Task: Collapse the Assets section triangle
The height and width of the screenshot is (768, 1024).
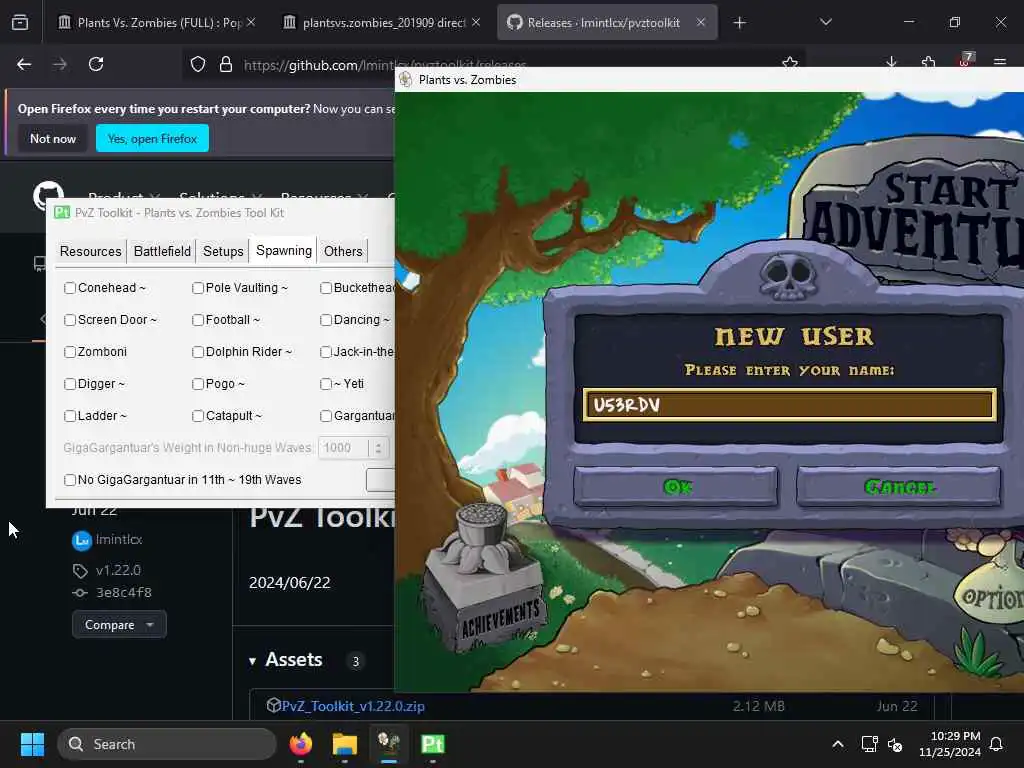Action: tap(252, 662)
